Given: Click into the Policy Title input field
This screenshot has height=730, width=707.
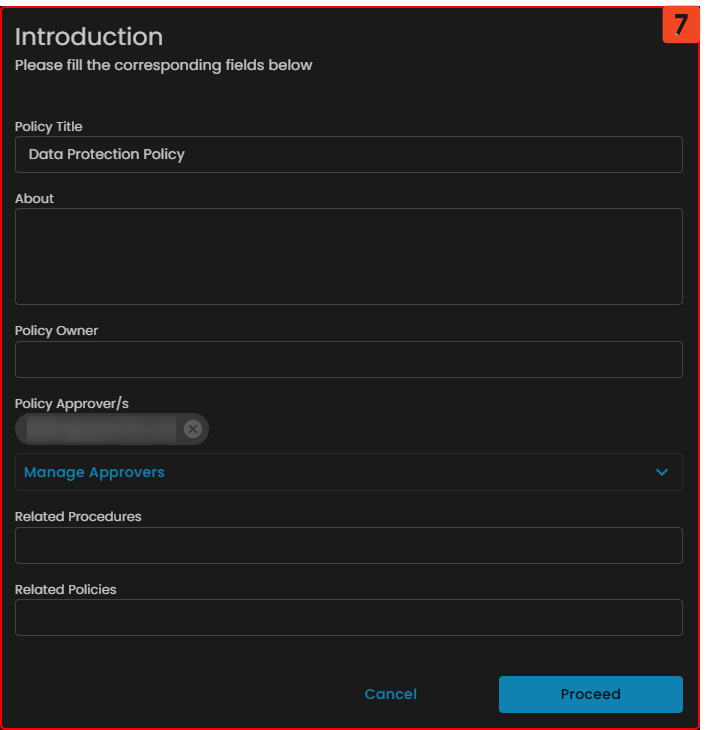Looking at the screenshot, I should click(348, 155).
